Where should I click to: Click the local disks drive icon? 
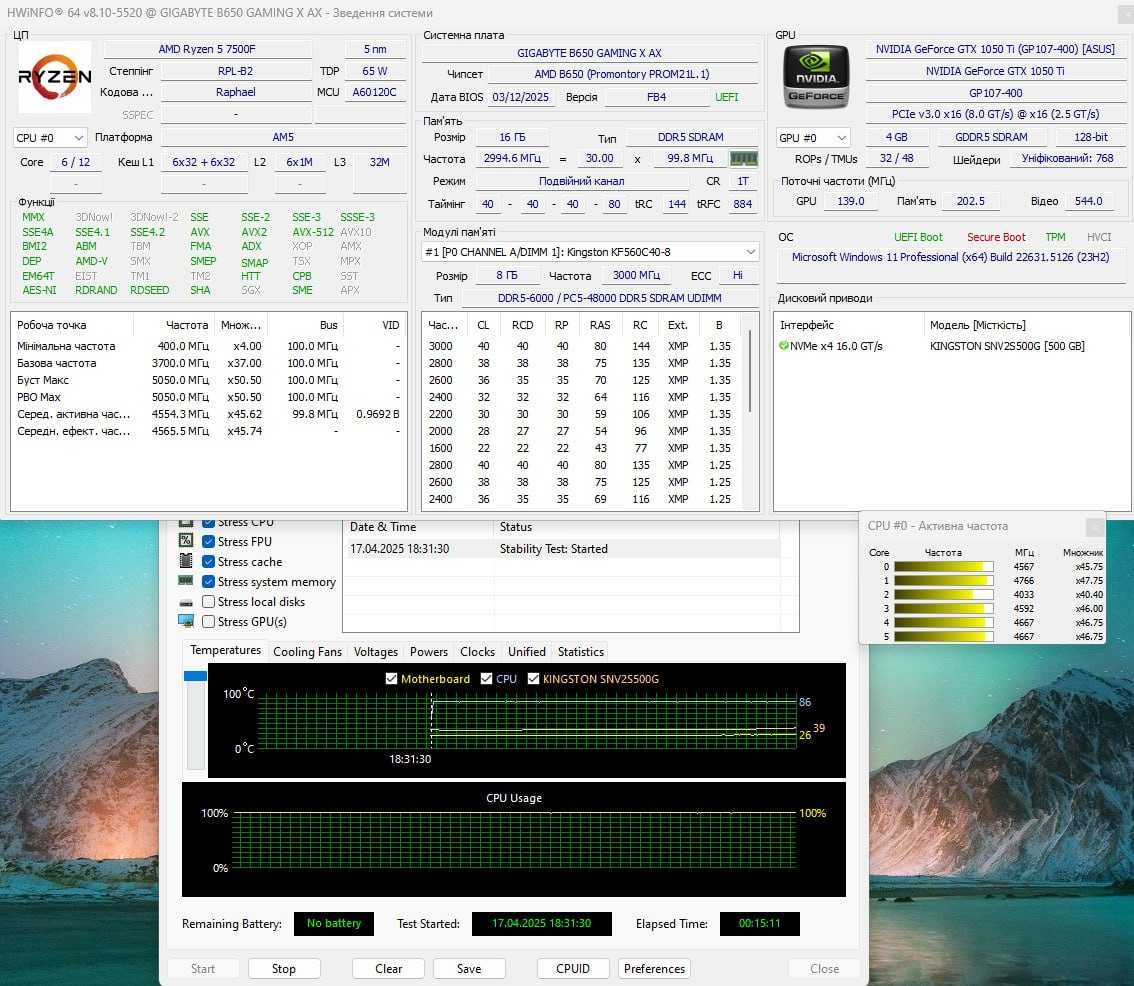[186, 602]
